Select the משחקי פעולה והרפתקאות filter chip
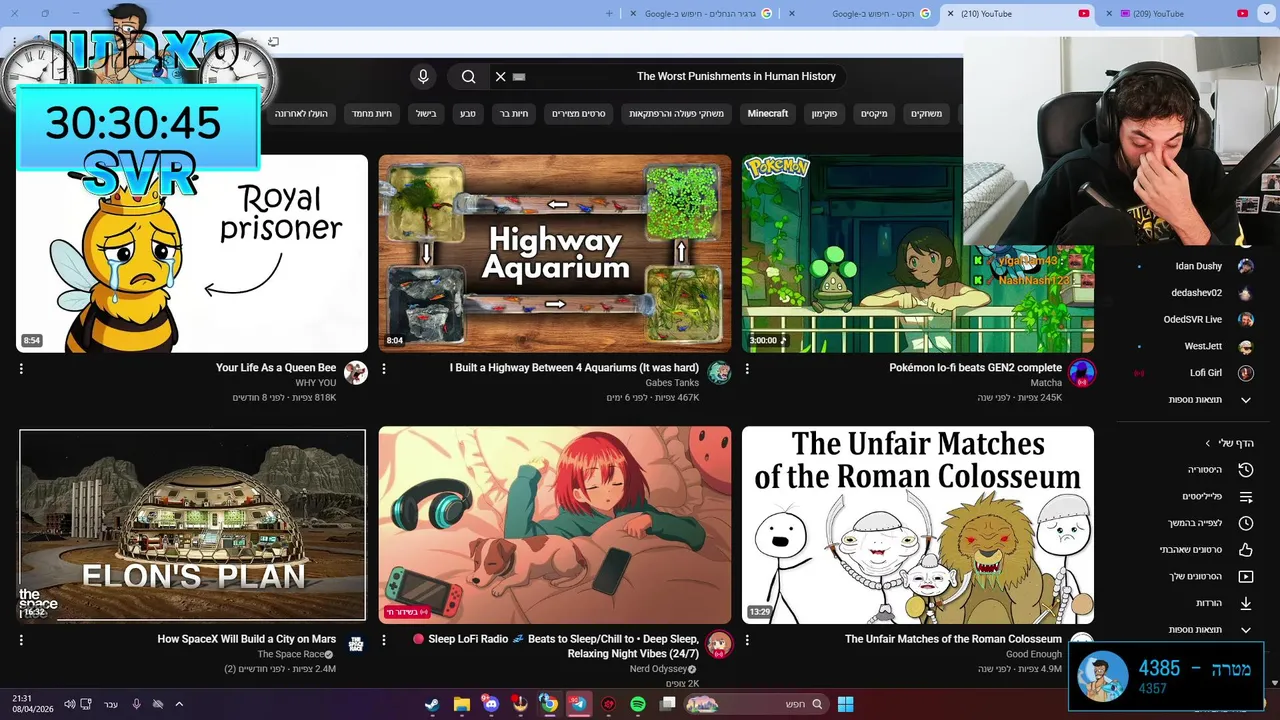The height and width of the screenshot is (720, 1280). point(676,114)
